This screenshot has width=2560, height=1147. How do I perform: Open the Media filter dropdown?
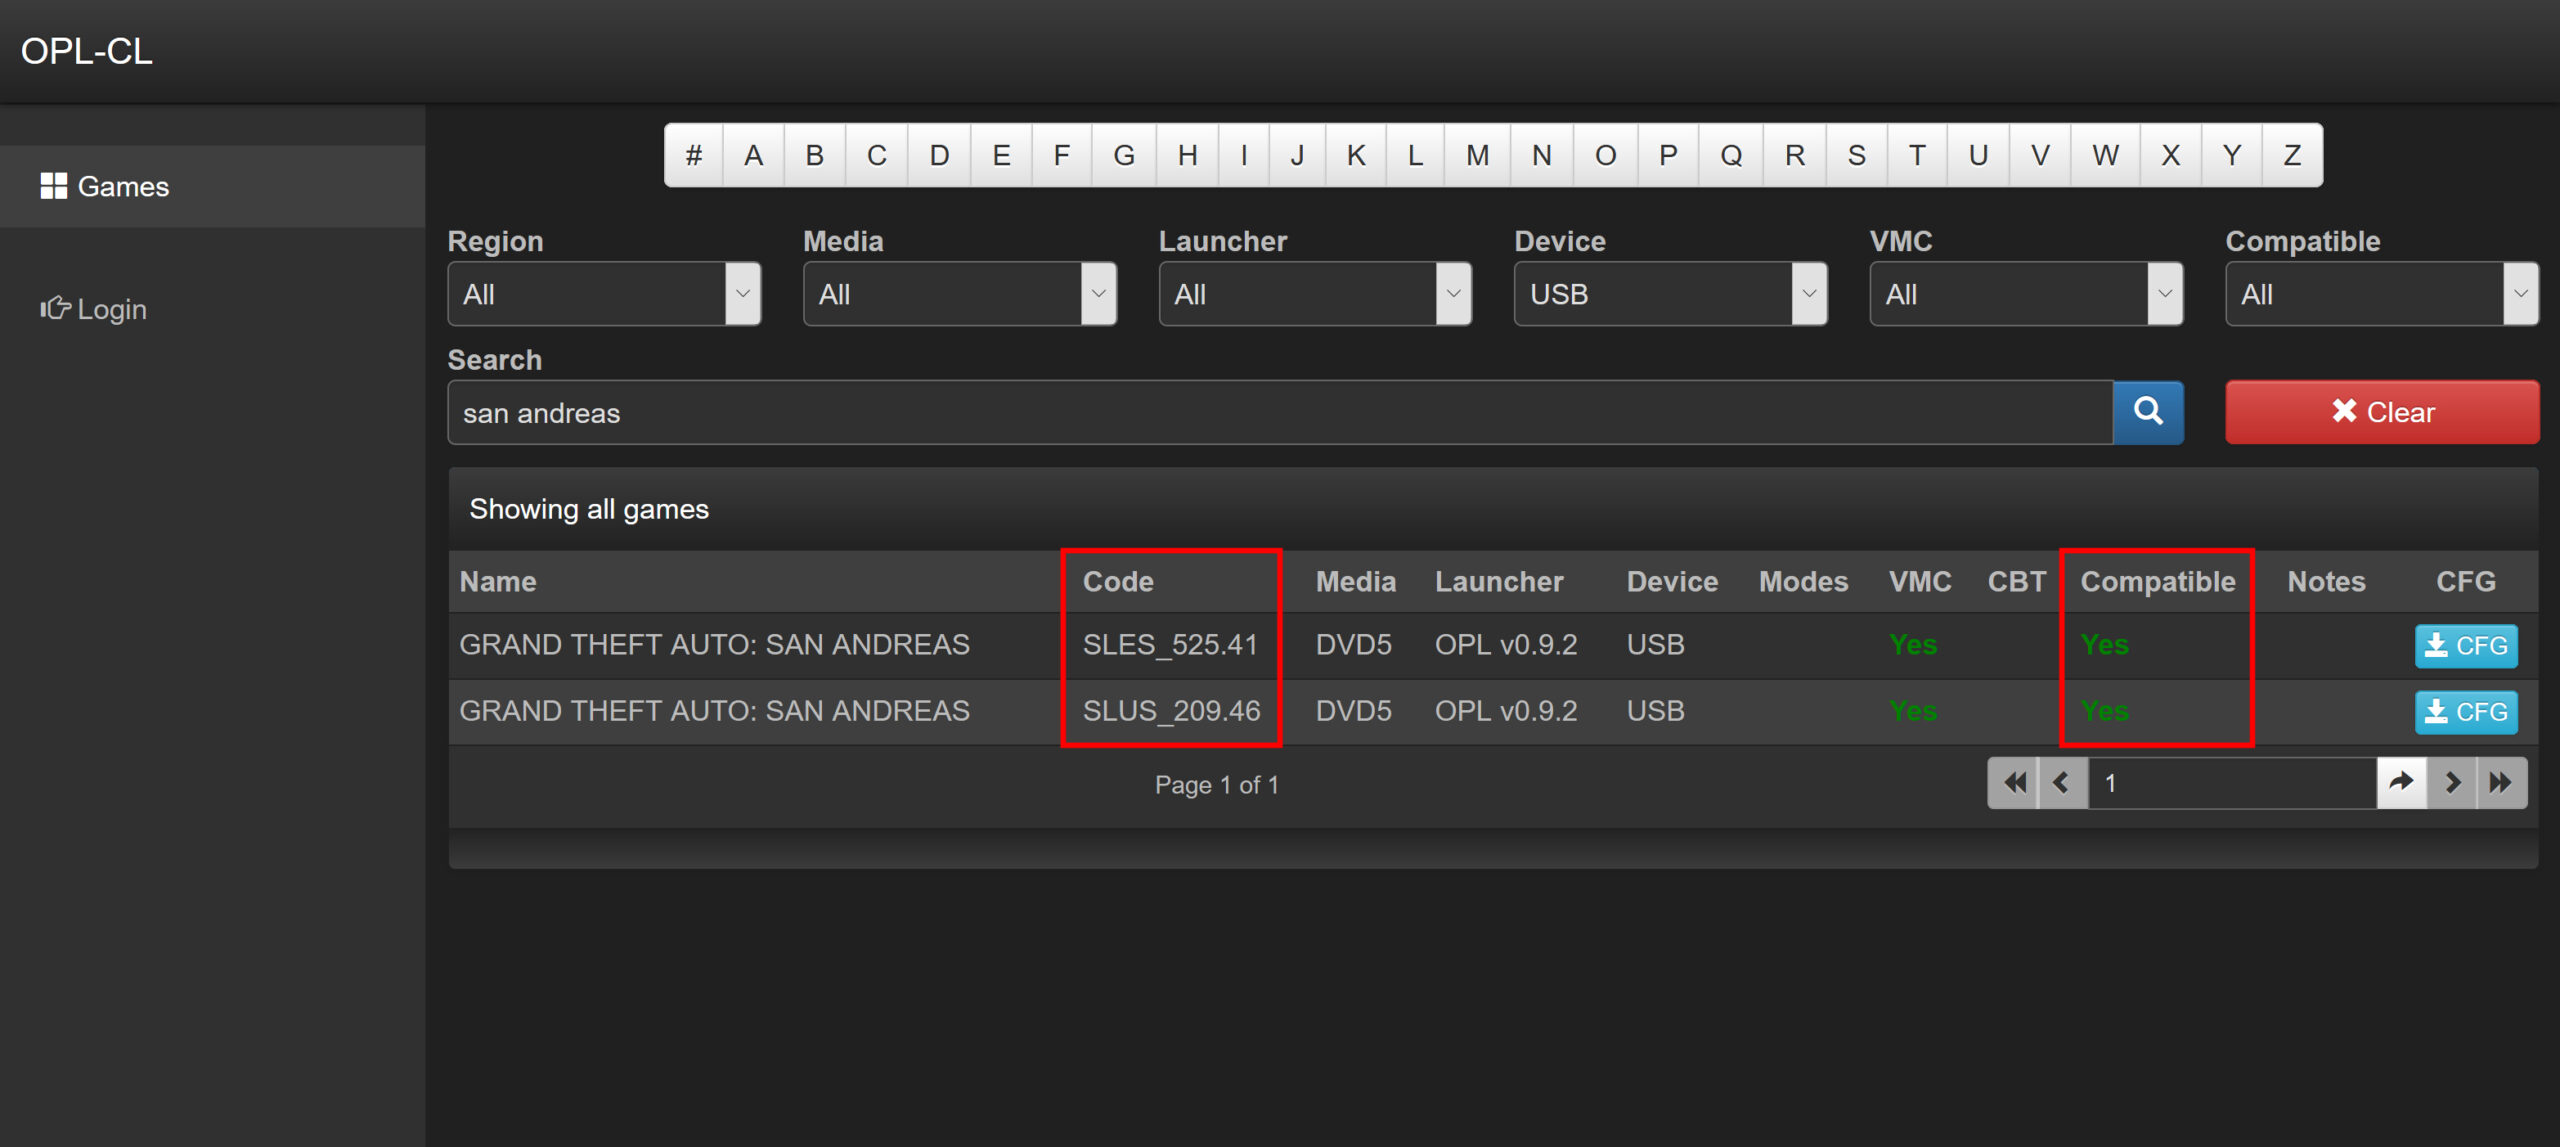click(960, 294)
